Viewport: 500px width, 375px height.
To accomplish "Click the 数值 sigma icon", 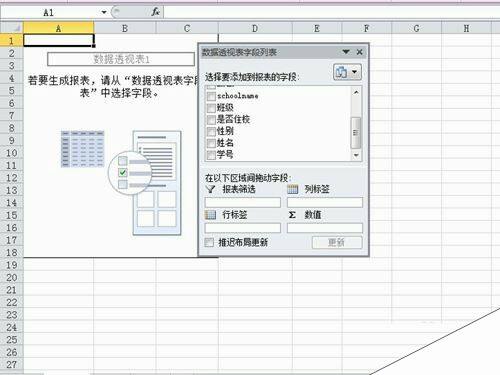I will click(x=292, y=215).
